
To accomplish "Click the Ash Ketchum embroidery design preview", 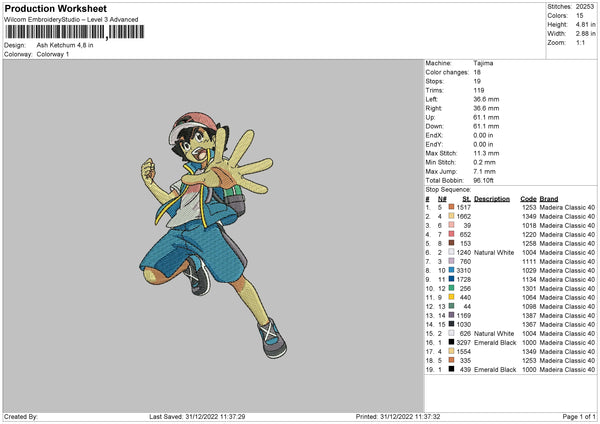I will point(214,235).
